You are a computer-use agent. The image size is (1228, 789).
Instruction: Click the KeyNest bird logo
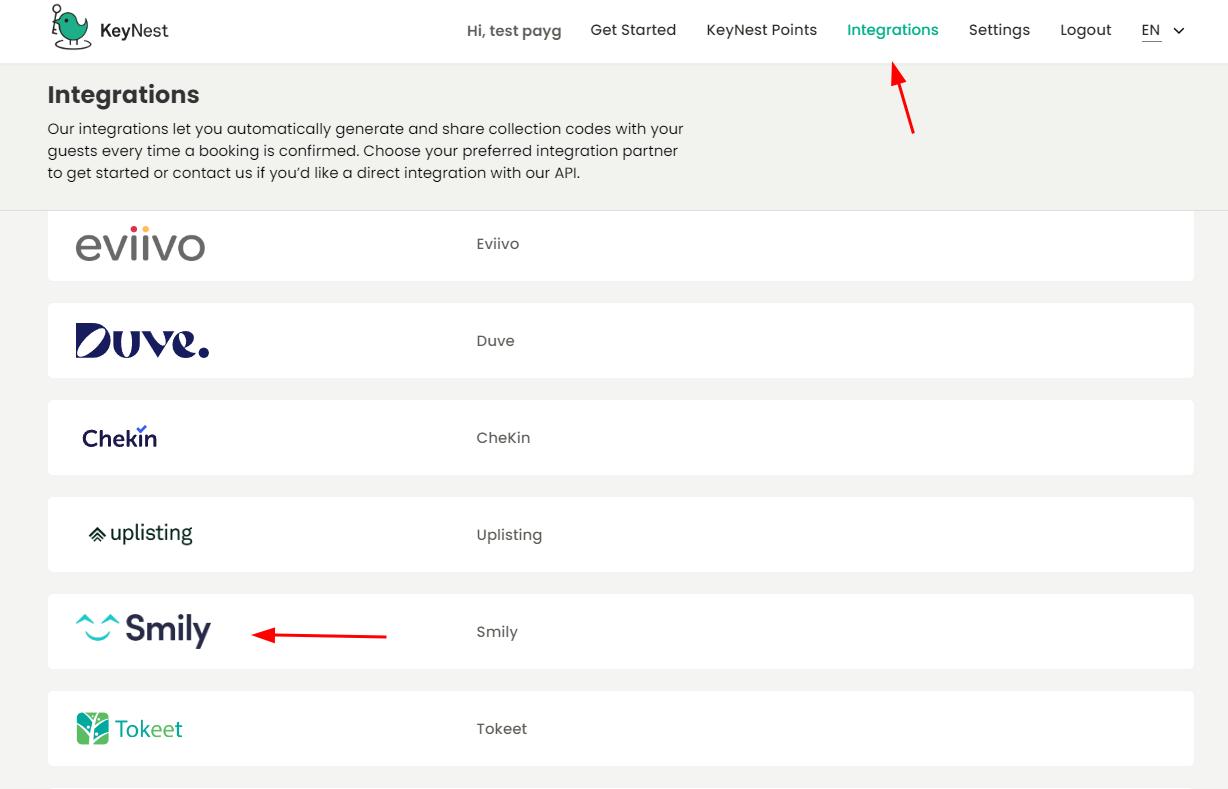pos(72,27)
